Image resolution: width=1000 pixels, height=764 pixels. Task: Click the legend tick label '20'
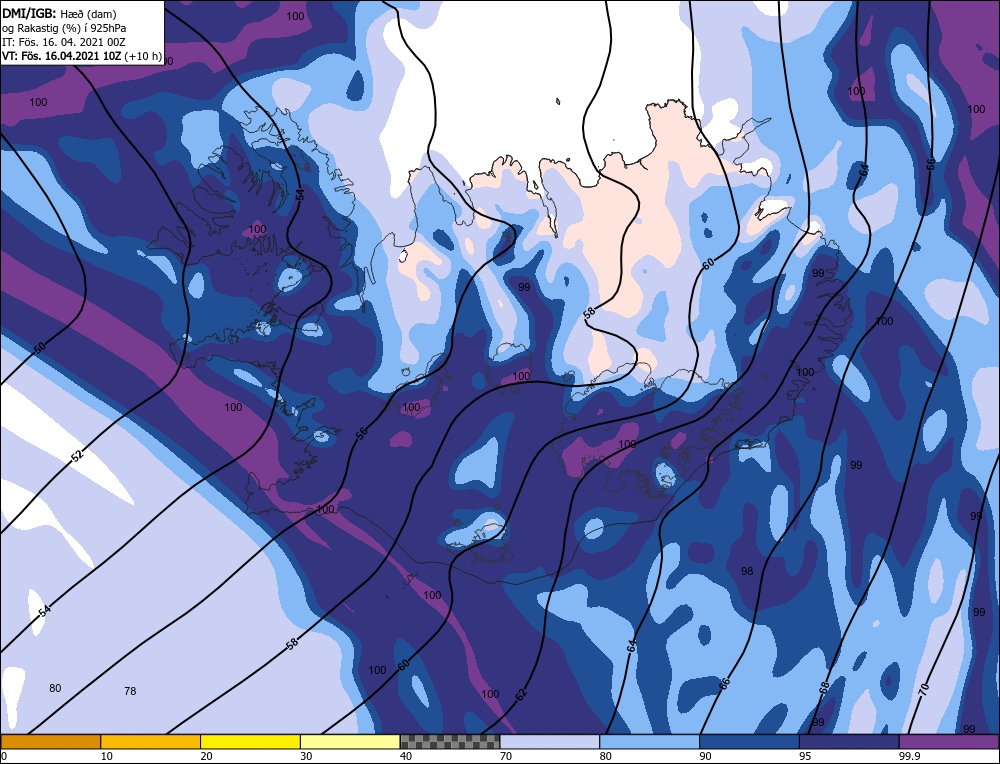point(206,756)
